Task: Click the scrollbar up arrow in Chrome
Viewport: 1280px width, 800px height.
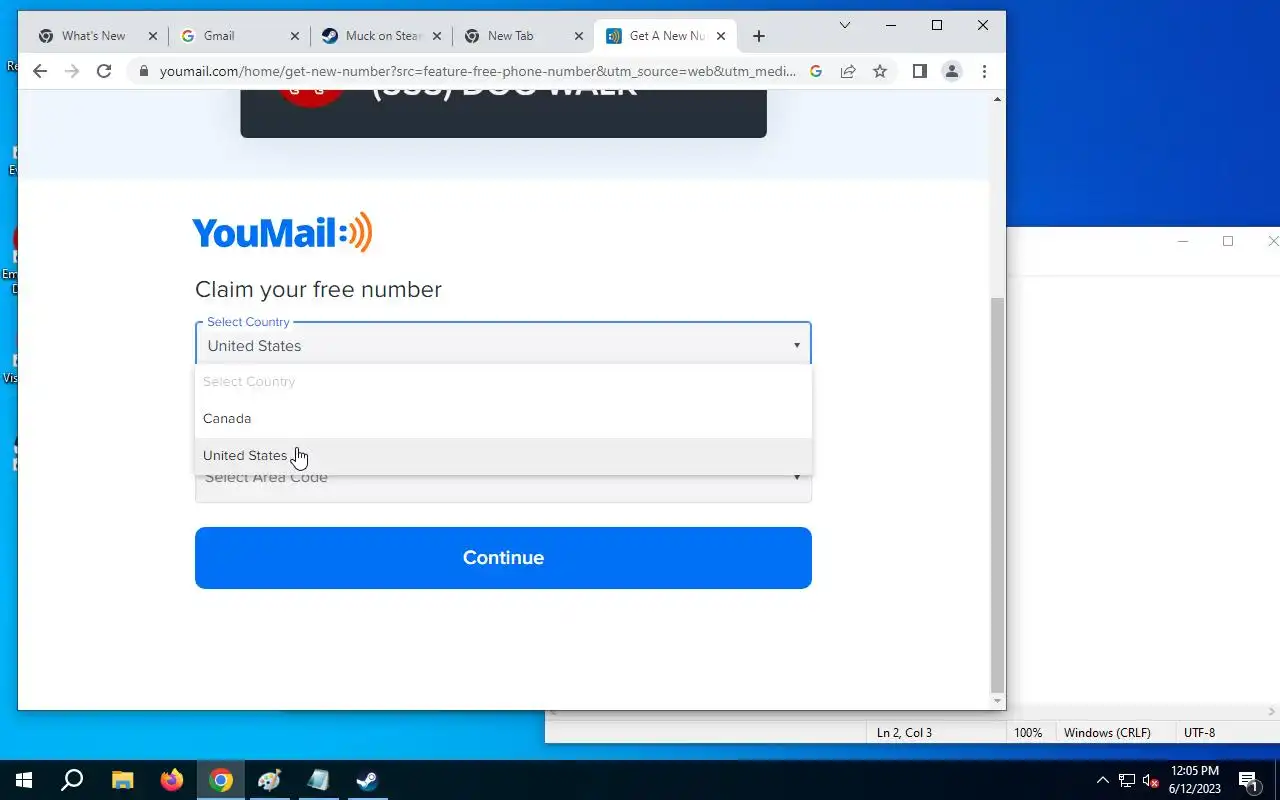Action: point(997,99)
